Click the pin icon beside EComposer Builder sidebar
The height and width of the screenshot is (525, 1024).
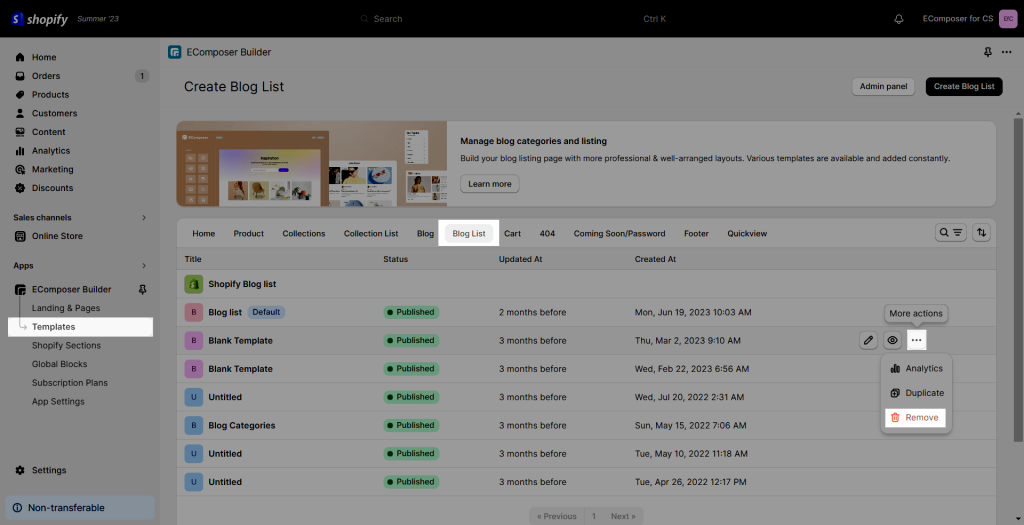143,289
